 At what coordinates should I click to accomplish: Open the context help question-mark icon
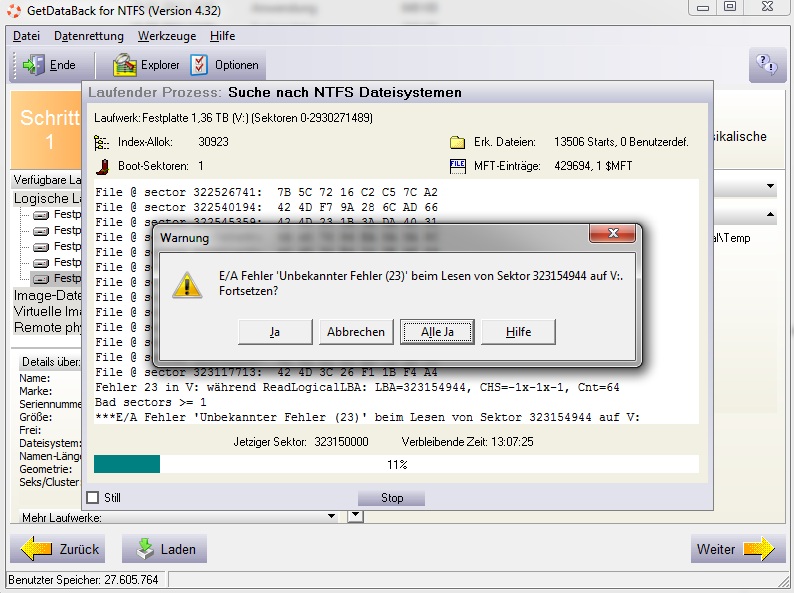[767, 65]
